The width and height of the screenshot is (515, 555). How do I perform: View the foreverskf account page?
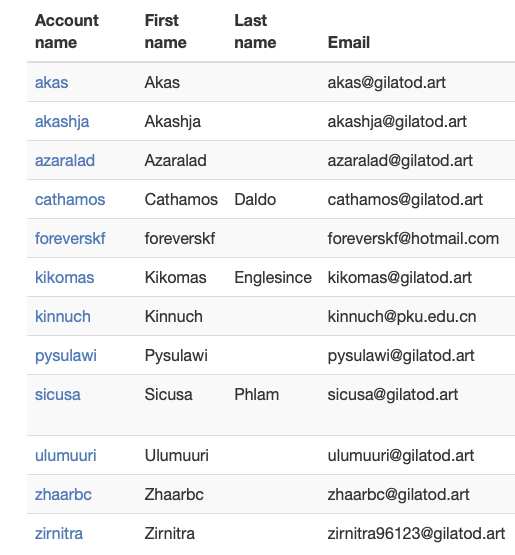(x=70, y=239)
